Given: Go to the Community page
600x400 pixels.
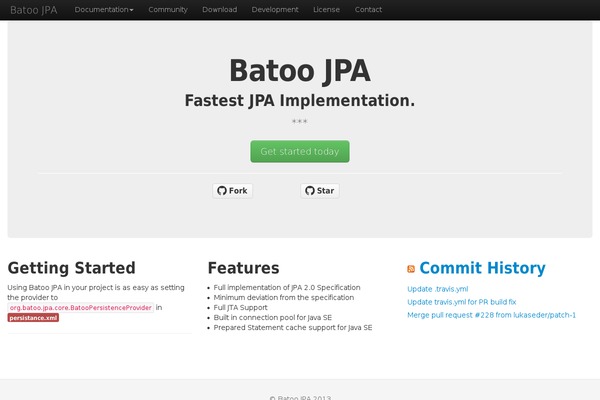Looking at the screenshot, I should point(168,10).
